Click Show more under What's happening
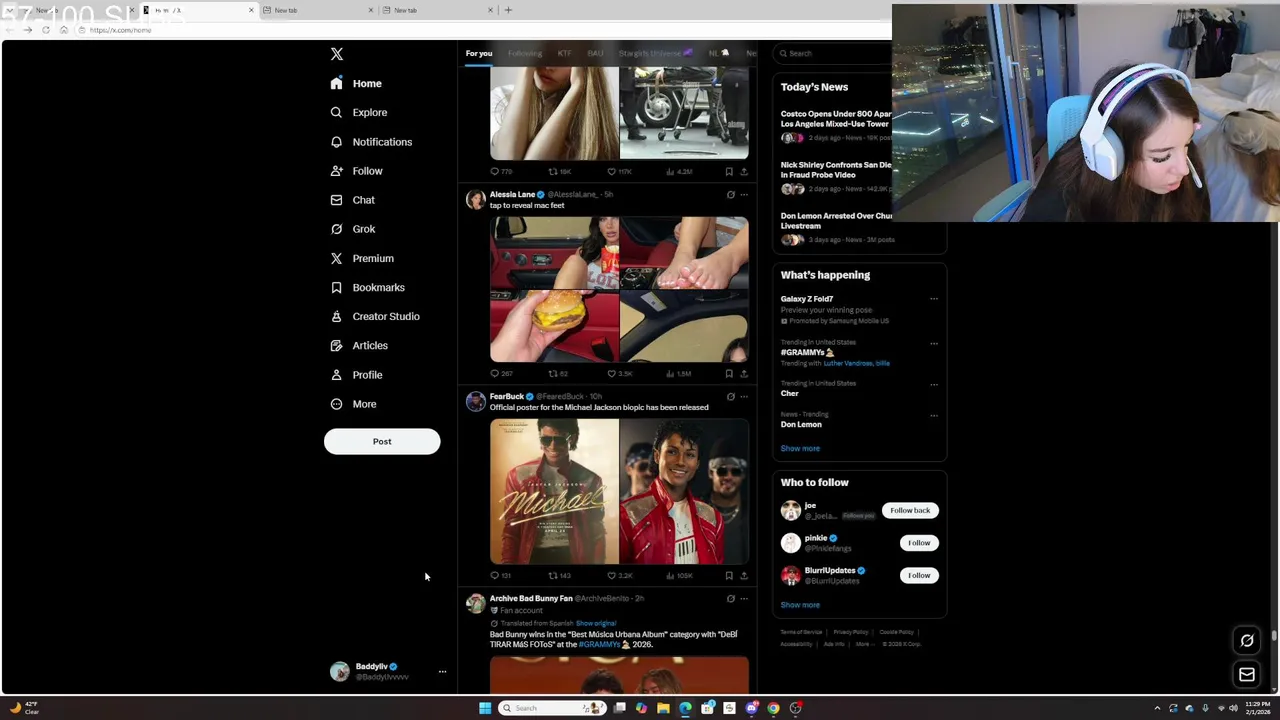The image size is (1280, 720). 800,448
